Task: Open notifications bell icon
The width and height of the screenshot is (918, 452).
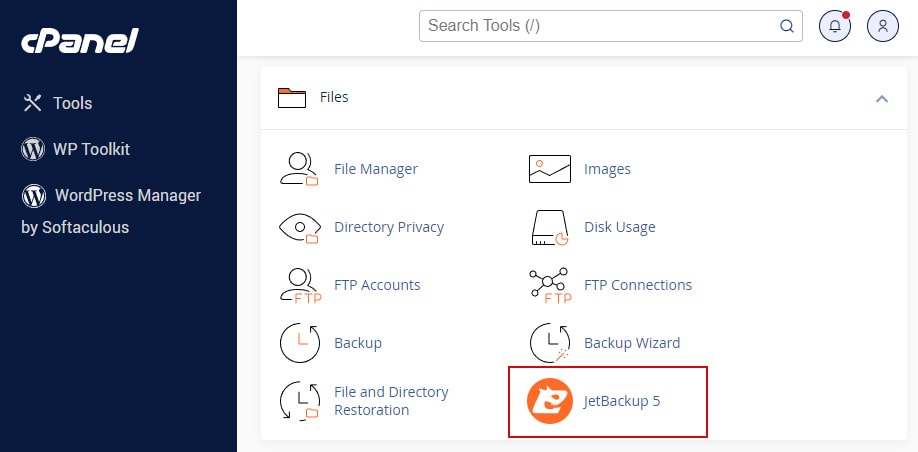Action: click(834, 26)
